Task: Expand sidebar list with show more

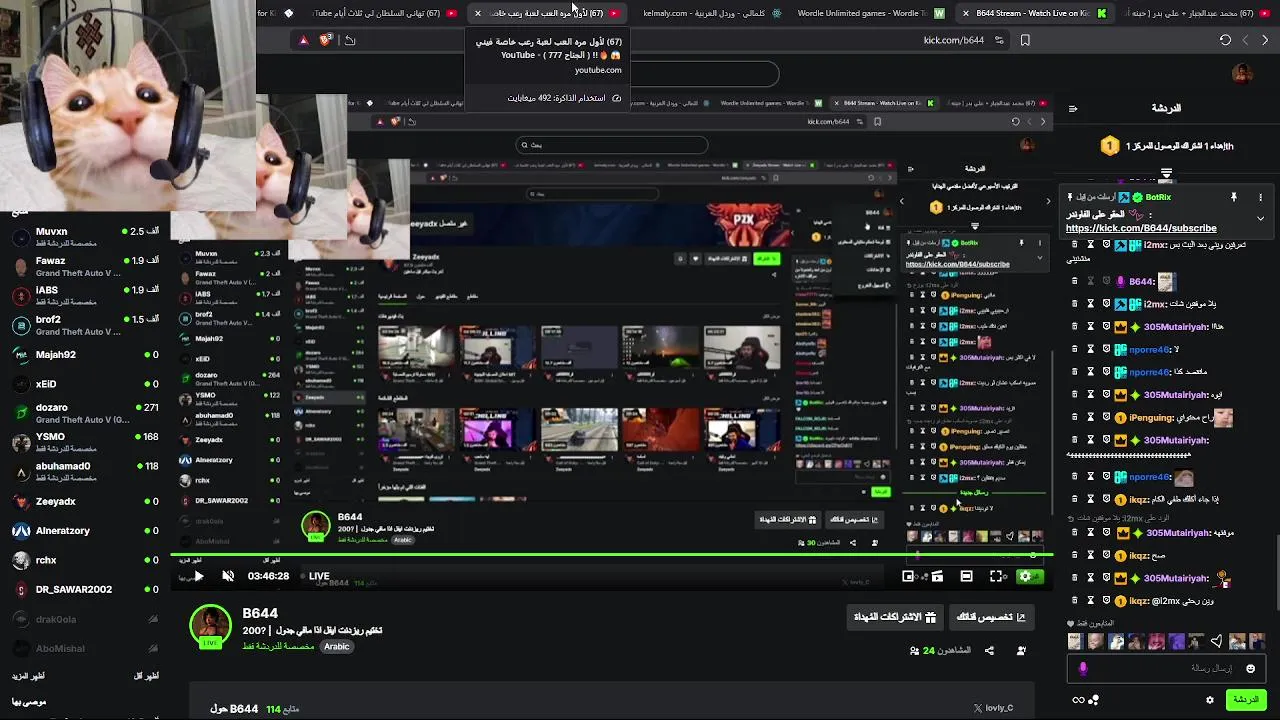Action: click(29, 676)
